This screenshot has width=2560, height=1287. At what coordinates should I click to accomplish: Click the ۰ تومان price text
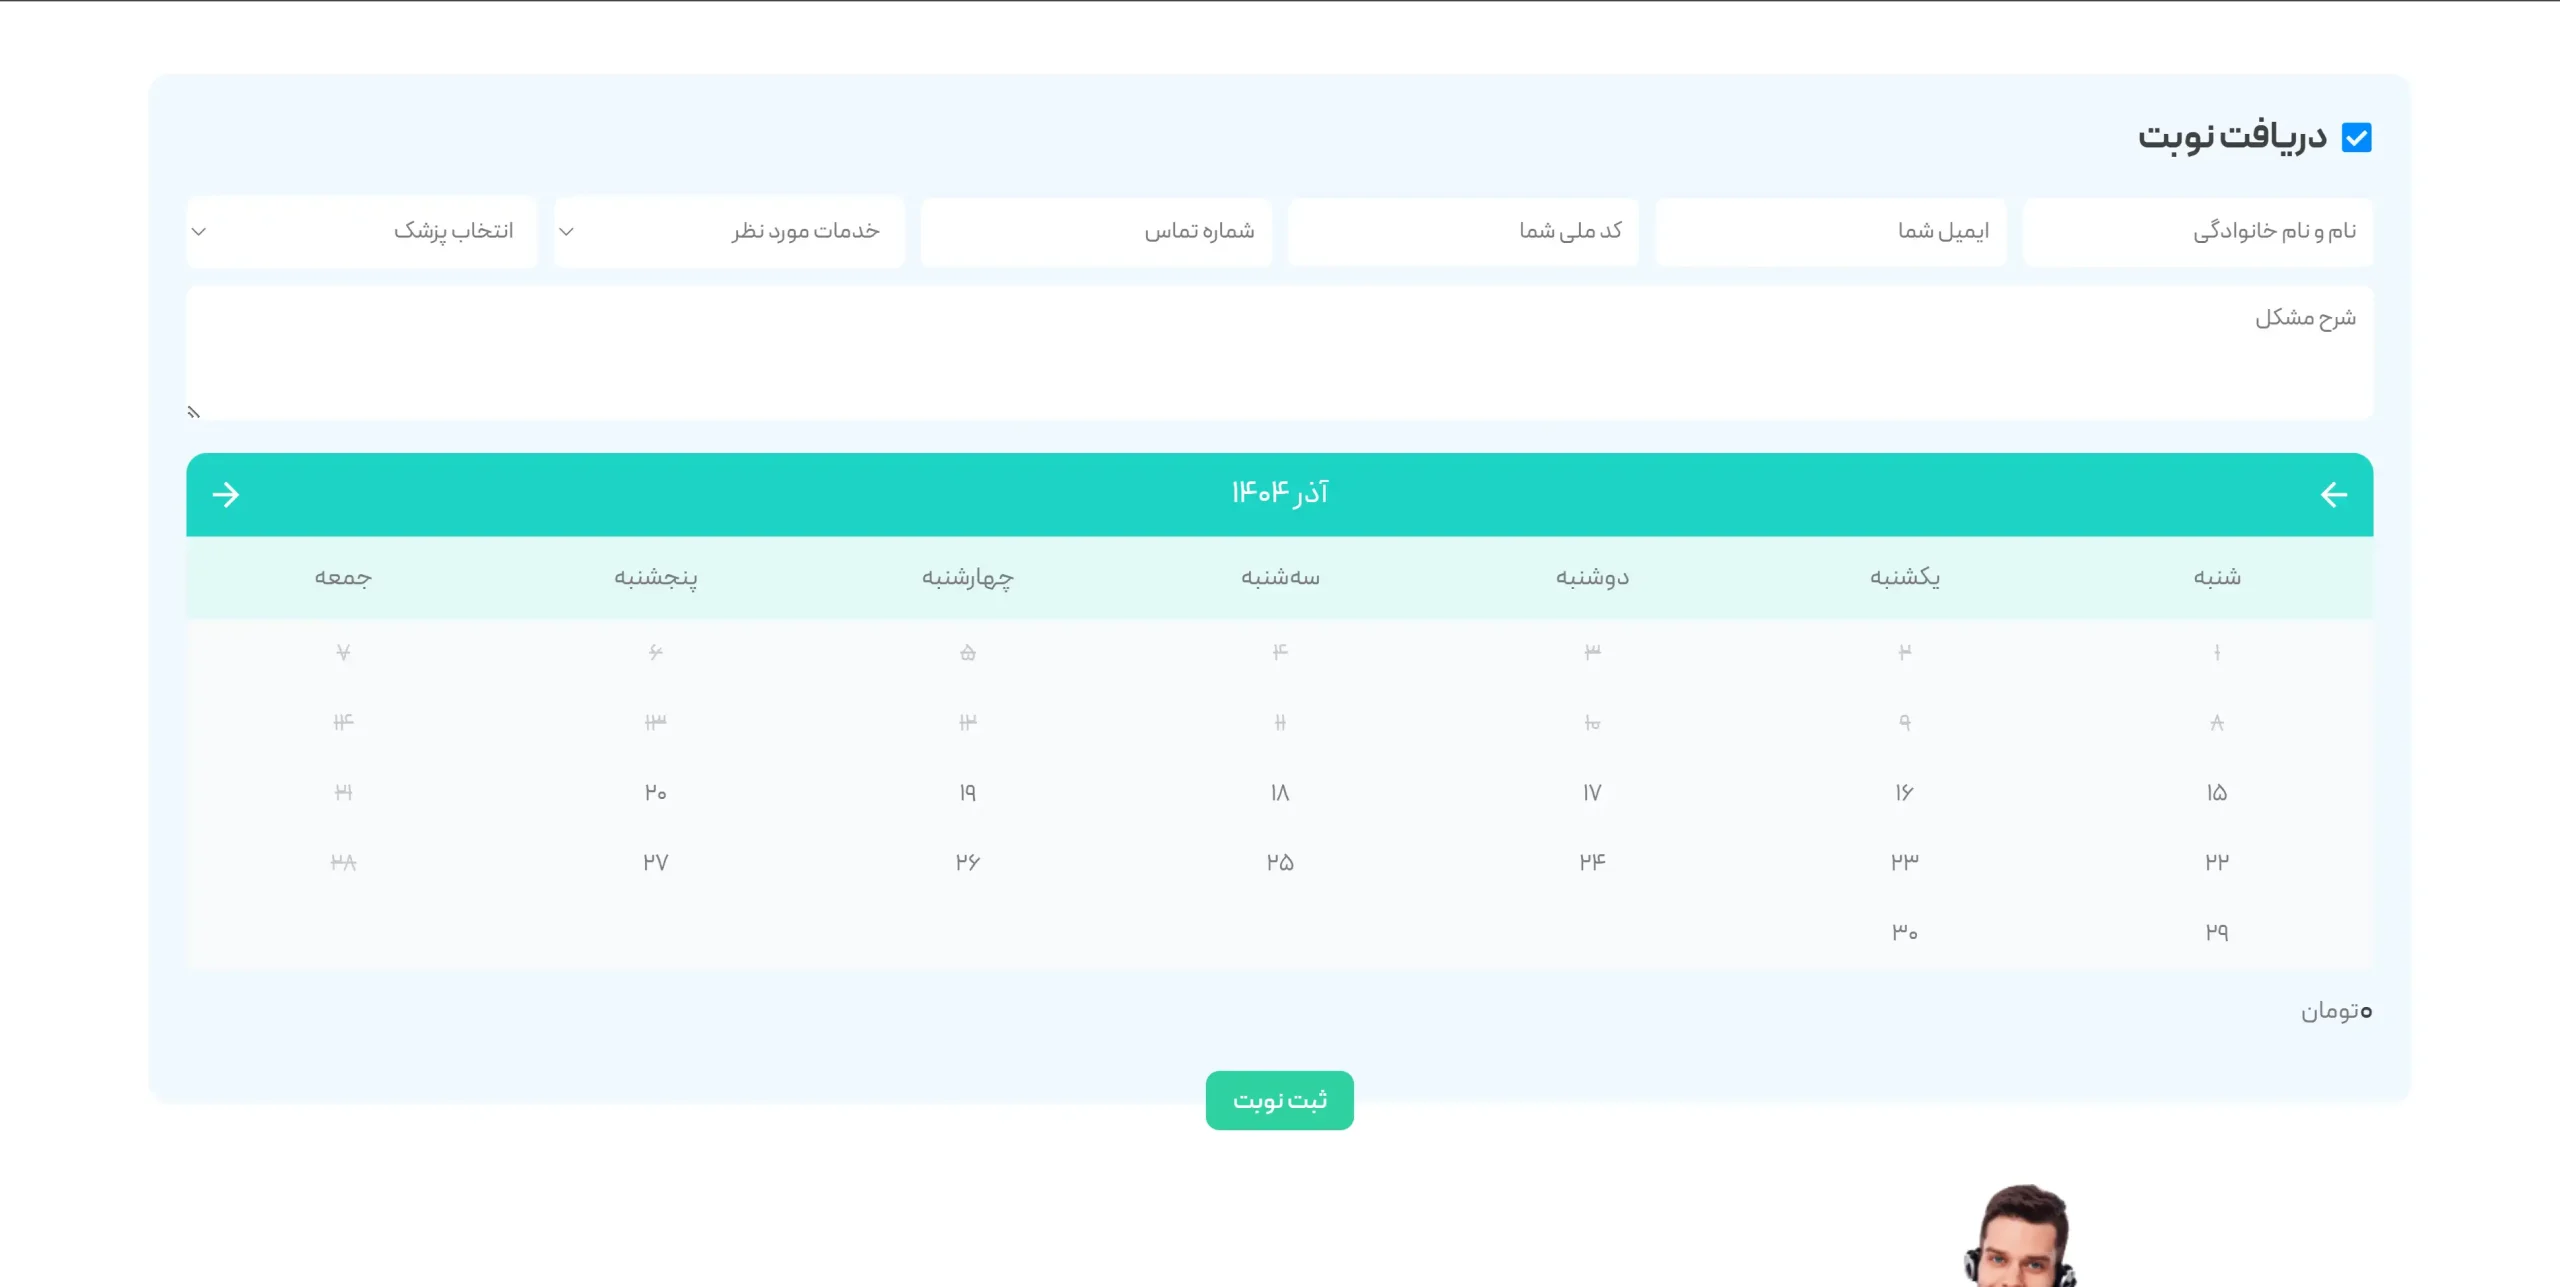[x=2336, y=1011]
